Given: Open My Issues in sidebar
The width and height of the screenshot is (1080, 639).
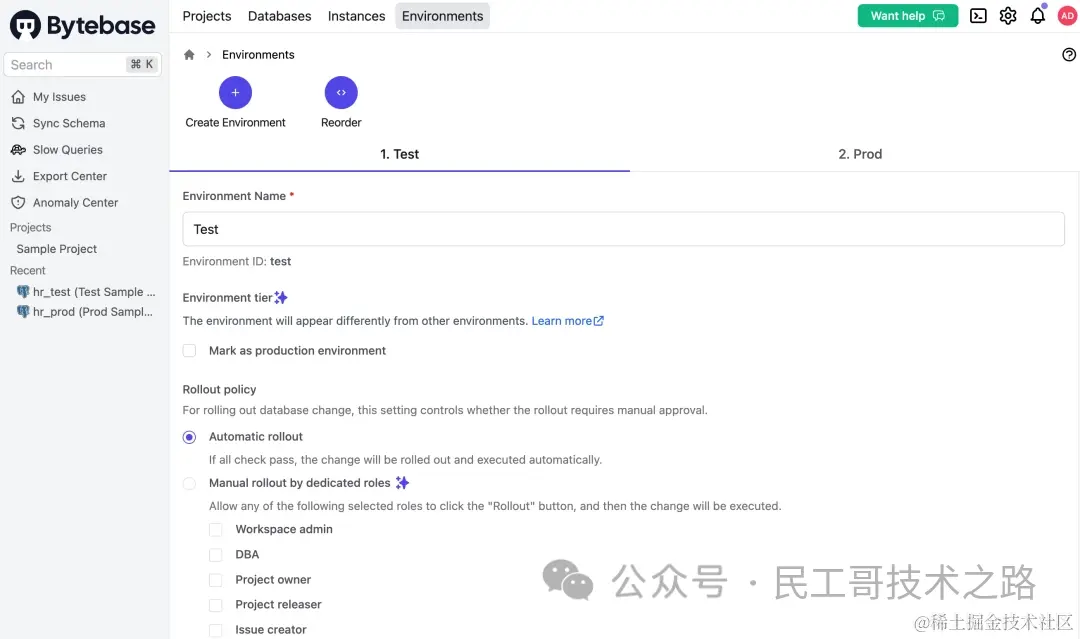Looking at the screenshot, I should pyautogui.click(x=59, y=97).
